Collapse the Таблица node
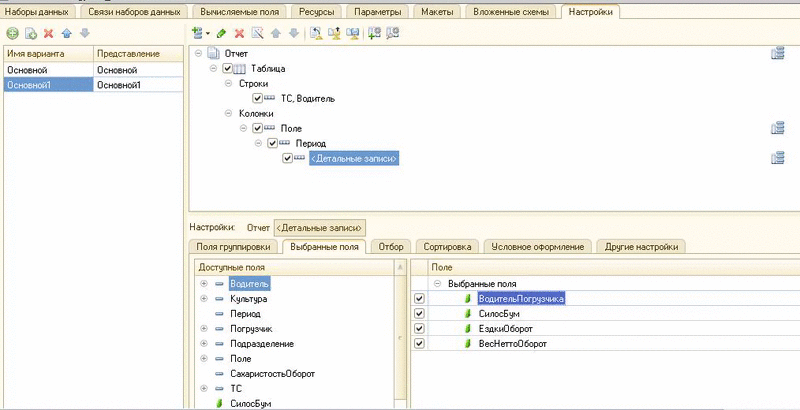Screen dimensions: 800x410 tap(213, 68)
